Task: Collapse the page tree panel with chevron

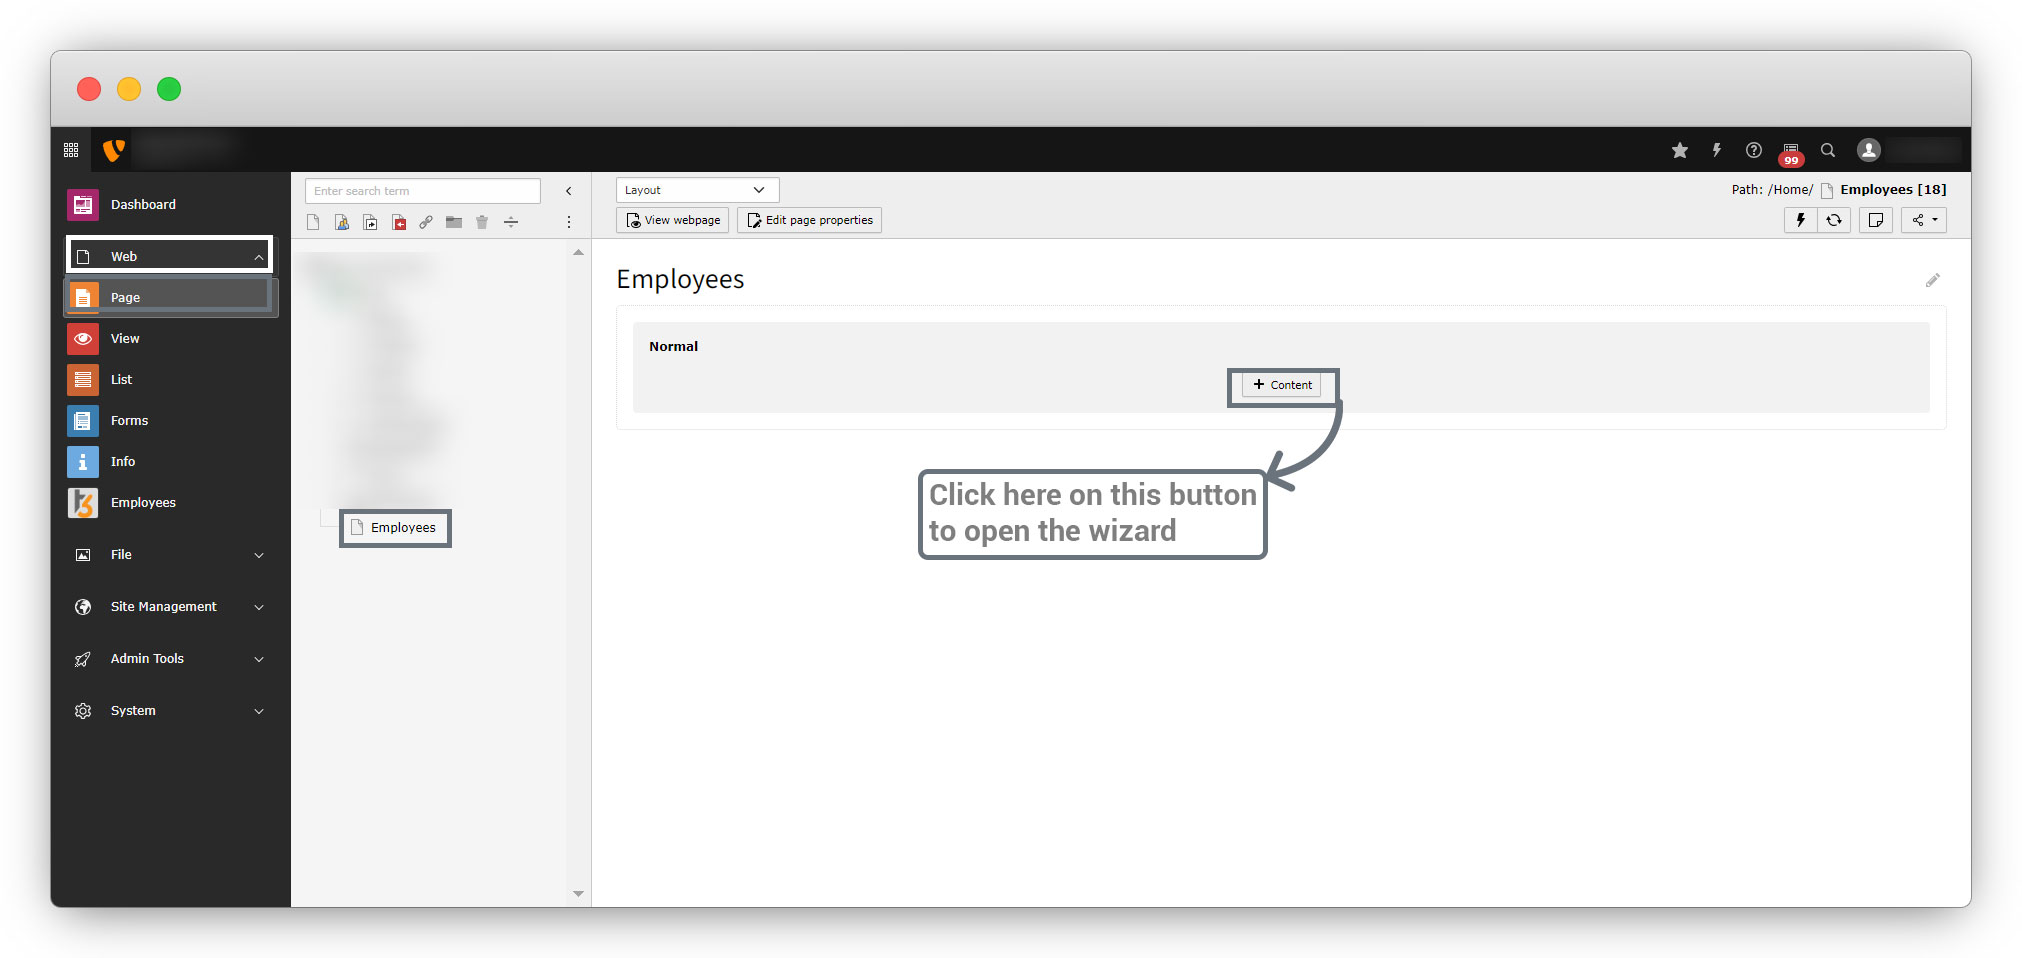Action: [x=568, y=191]
